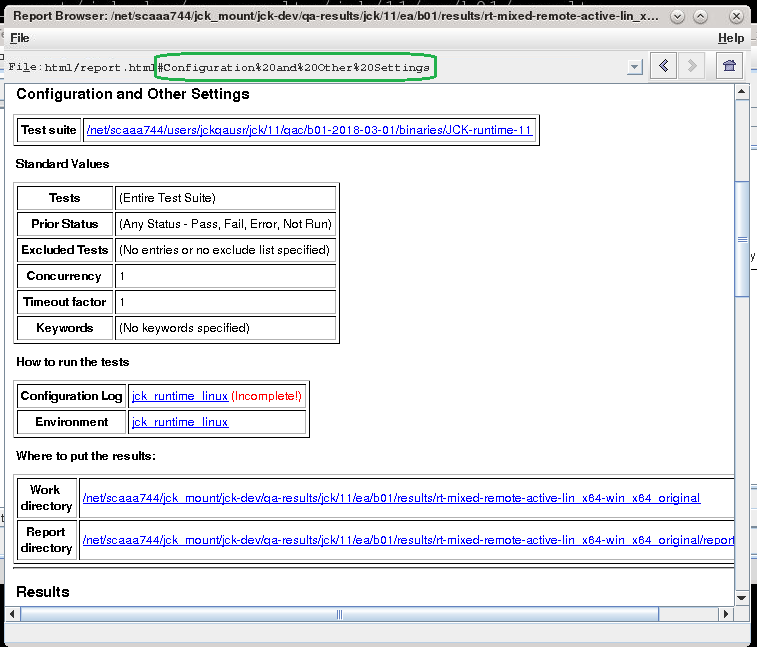
Task: Go to the report home page icon
Action: [730, 66]
